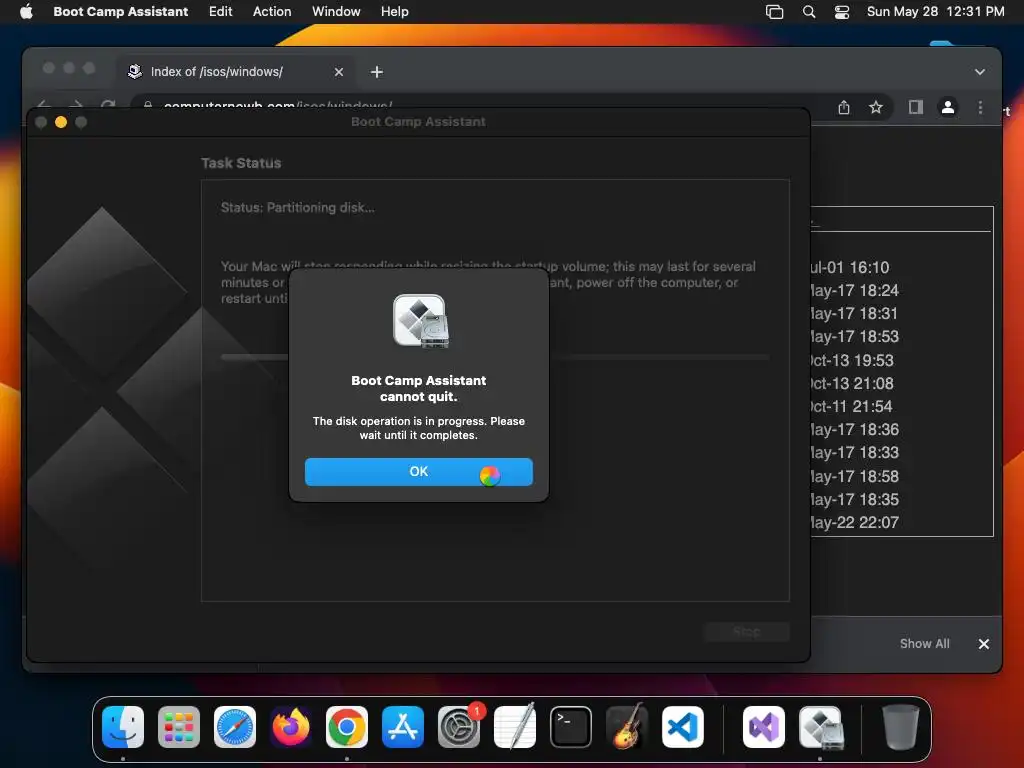Open Launchpad from the Dock
Viewport: 1024px width, 768px height.
click(179, 727)
